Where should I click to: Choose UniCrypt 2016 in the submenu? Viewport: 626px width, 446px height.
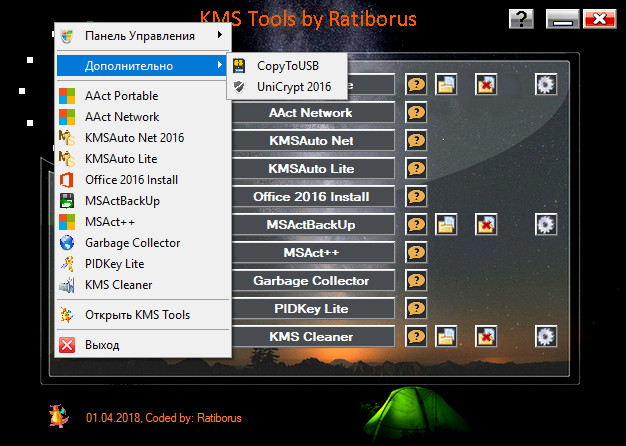click(x=293, y=87)
